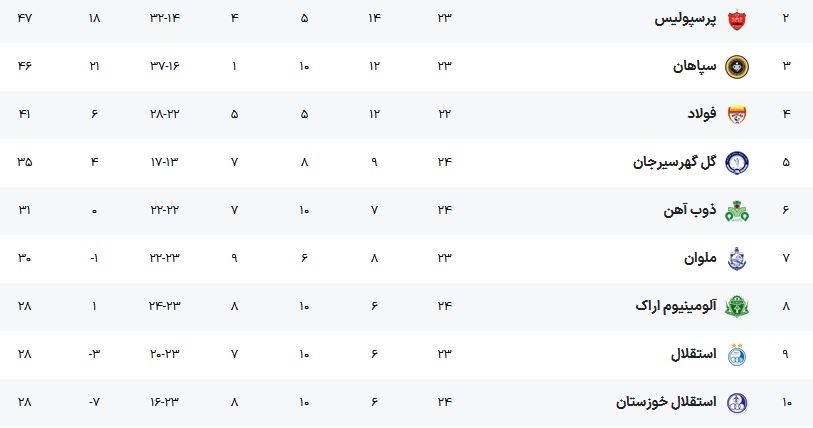Open the سپاهان team page link

tap(695, 66)
